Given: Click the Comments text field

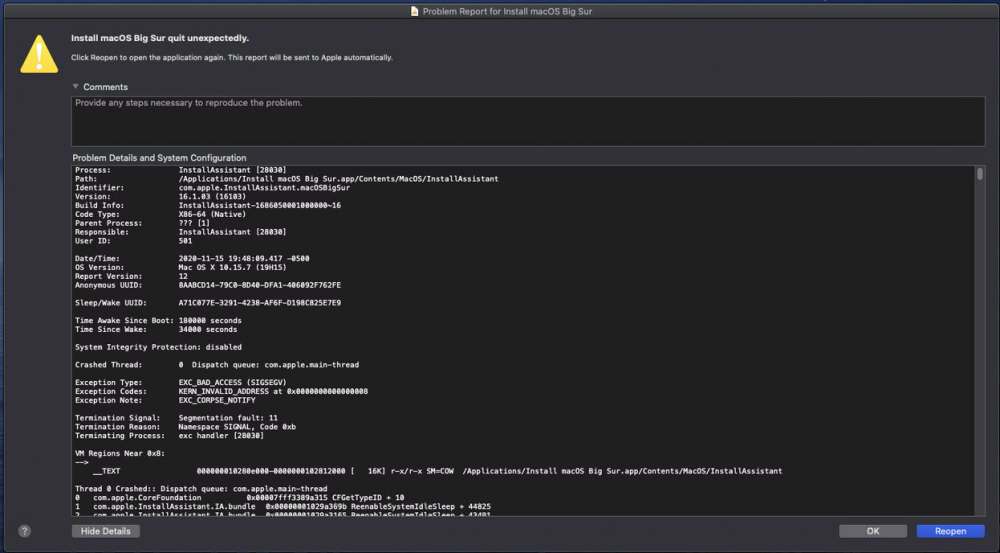Looking at the screenshot, I should (x=528, y=121).
